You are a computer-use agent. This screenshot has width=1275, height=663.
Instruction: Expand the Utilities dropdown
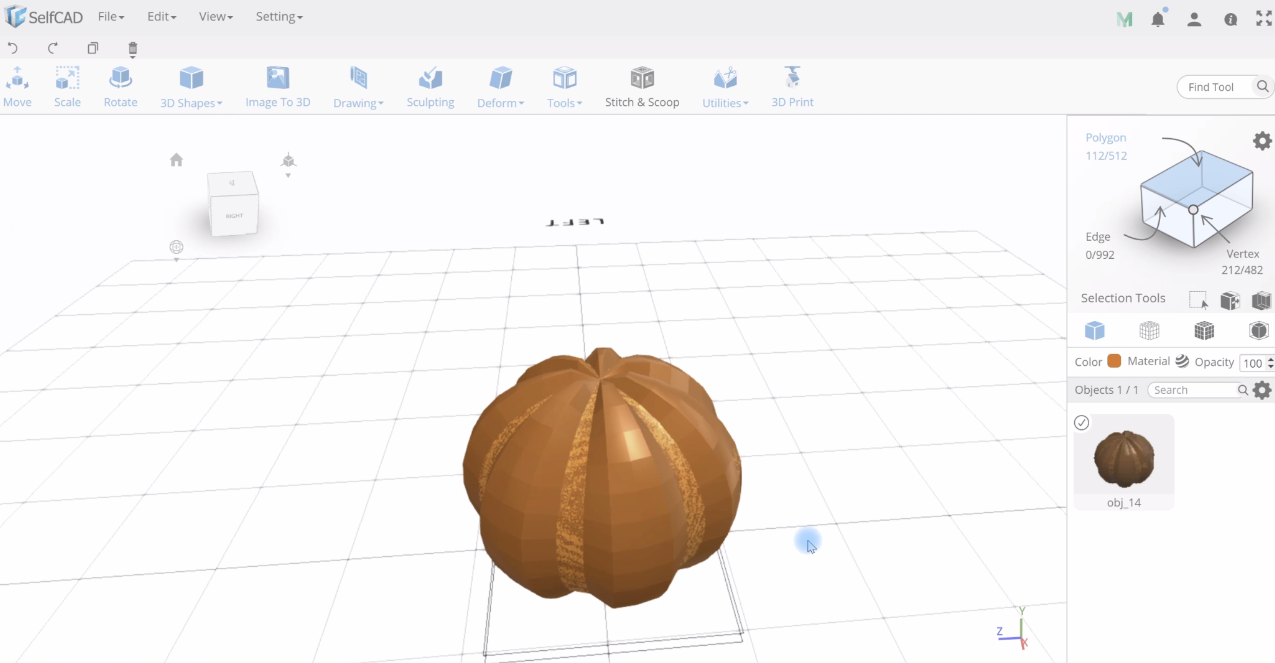725,87
